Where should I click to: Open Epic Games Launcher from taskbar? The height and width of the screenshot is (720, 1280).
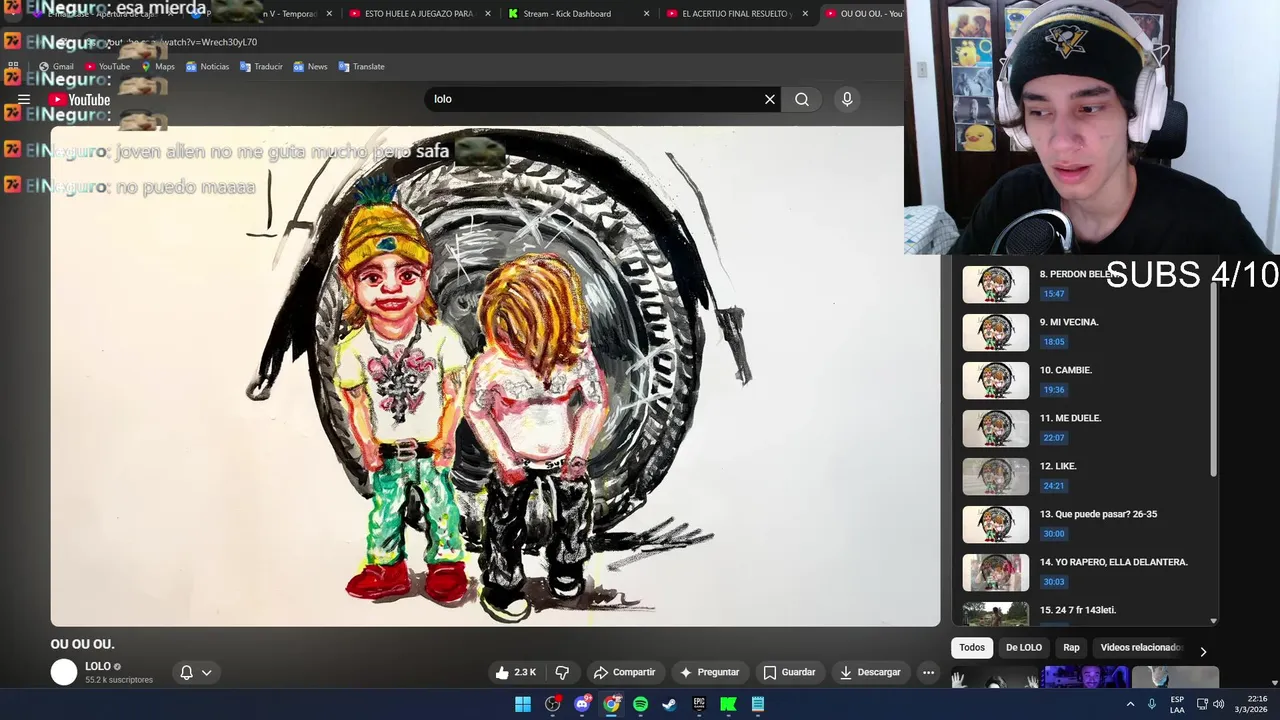click(x=699, y=704)
